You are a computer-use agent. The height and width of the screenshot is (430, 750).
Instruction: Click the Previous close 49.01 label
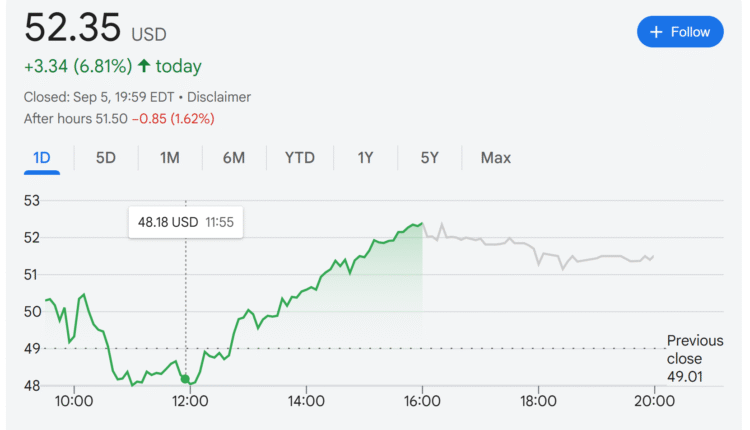(x=694, y=358)
